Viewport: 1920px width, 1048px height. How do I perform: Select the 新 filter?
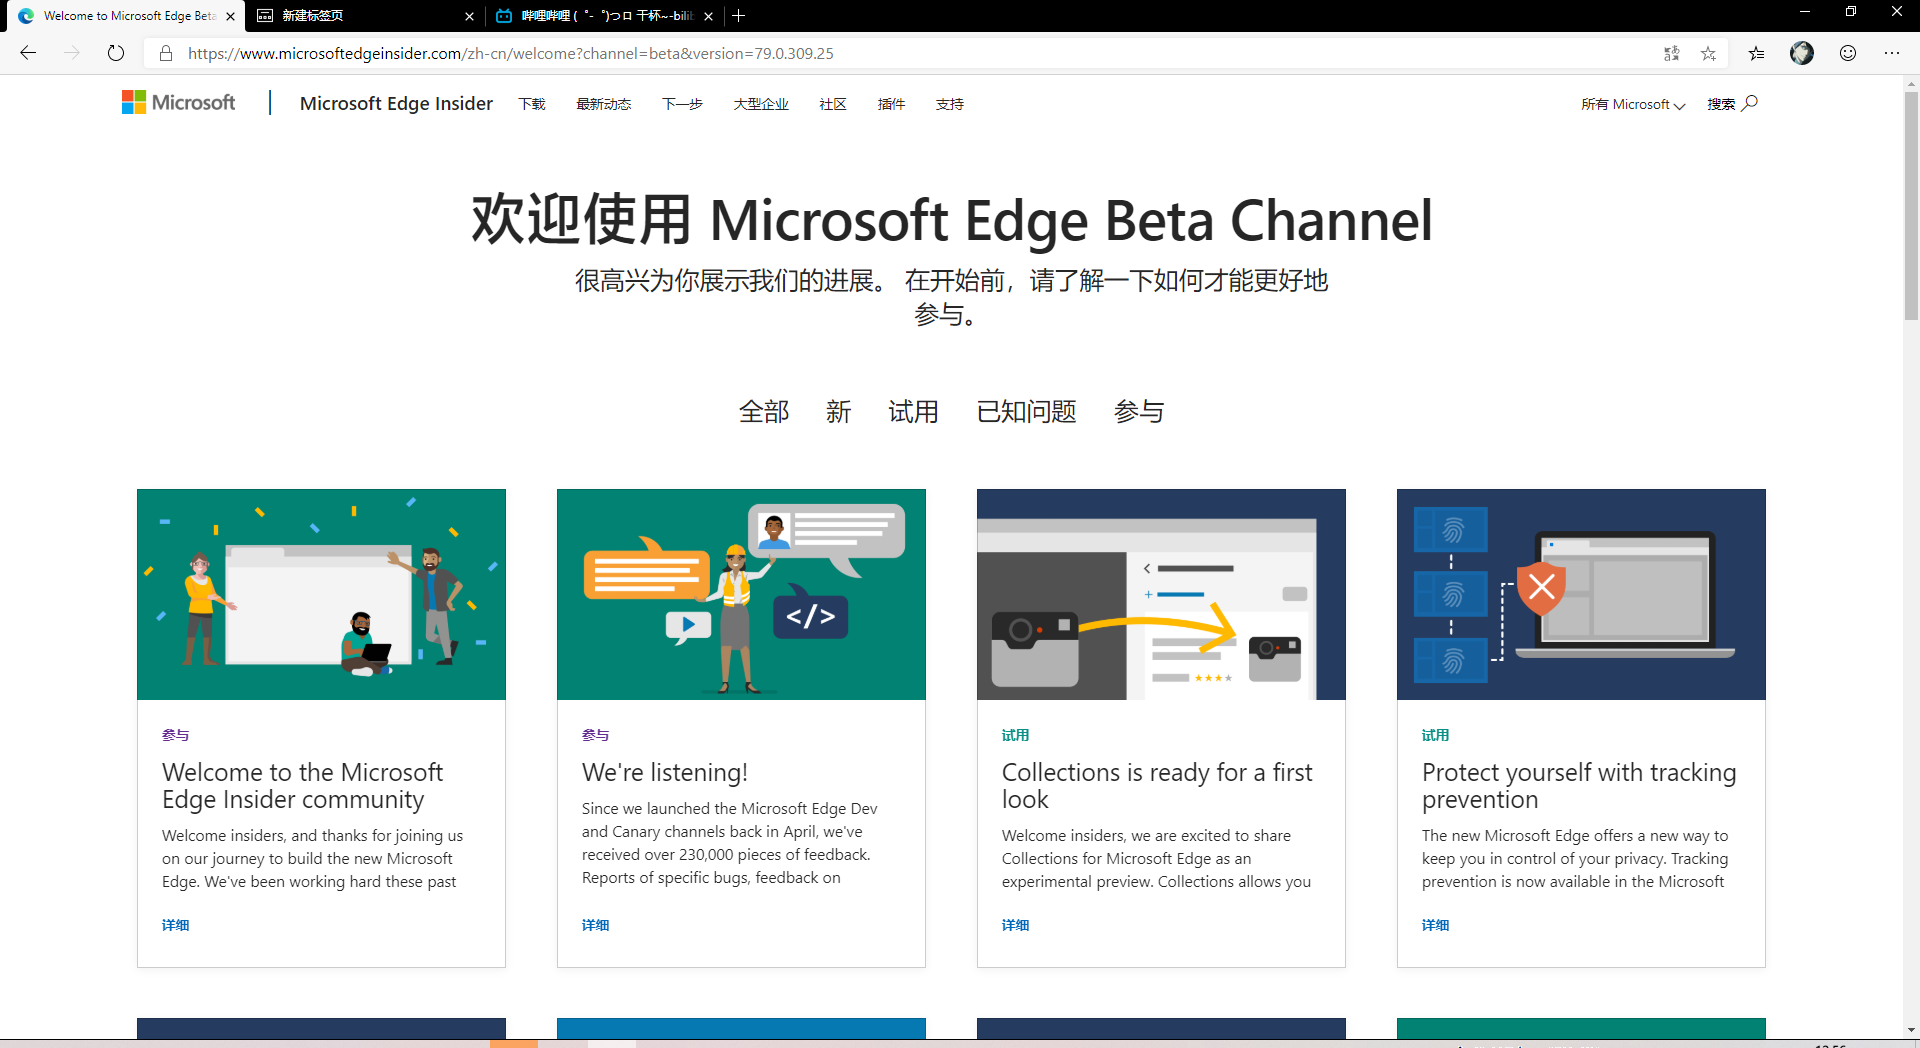(x=838, y=411)
